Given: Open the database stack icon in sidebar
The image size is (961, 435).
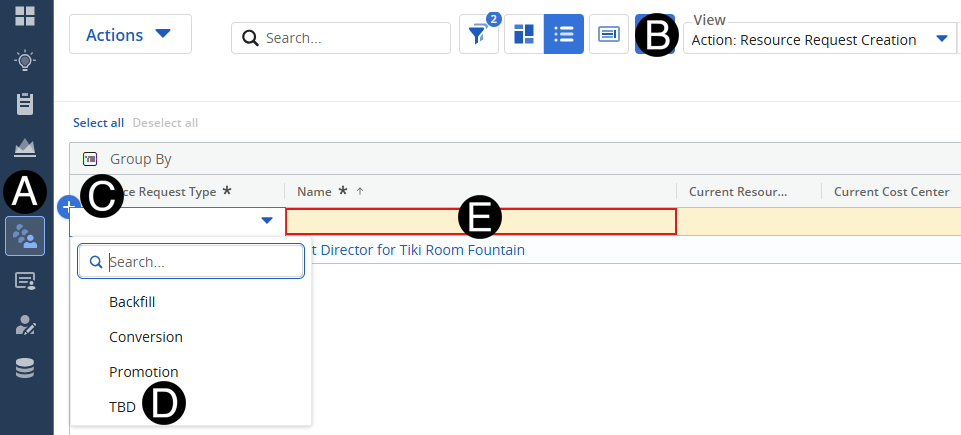Looking at the screenshot, I should (26, 368).
